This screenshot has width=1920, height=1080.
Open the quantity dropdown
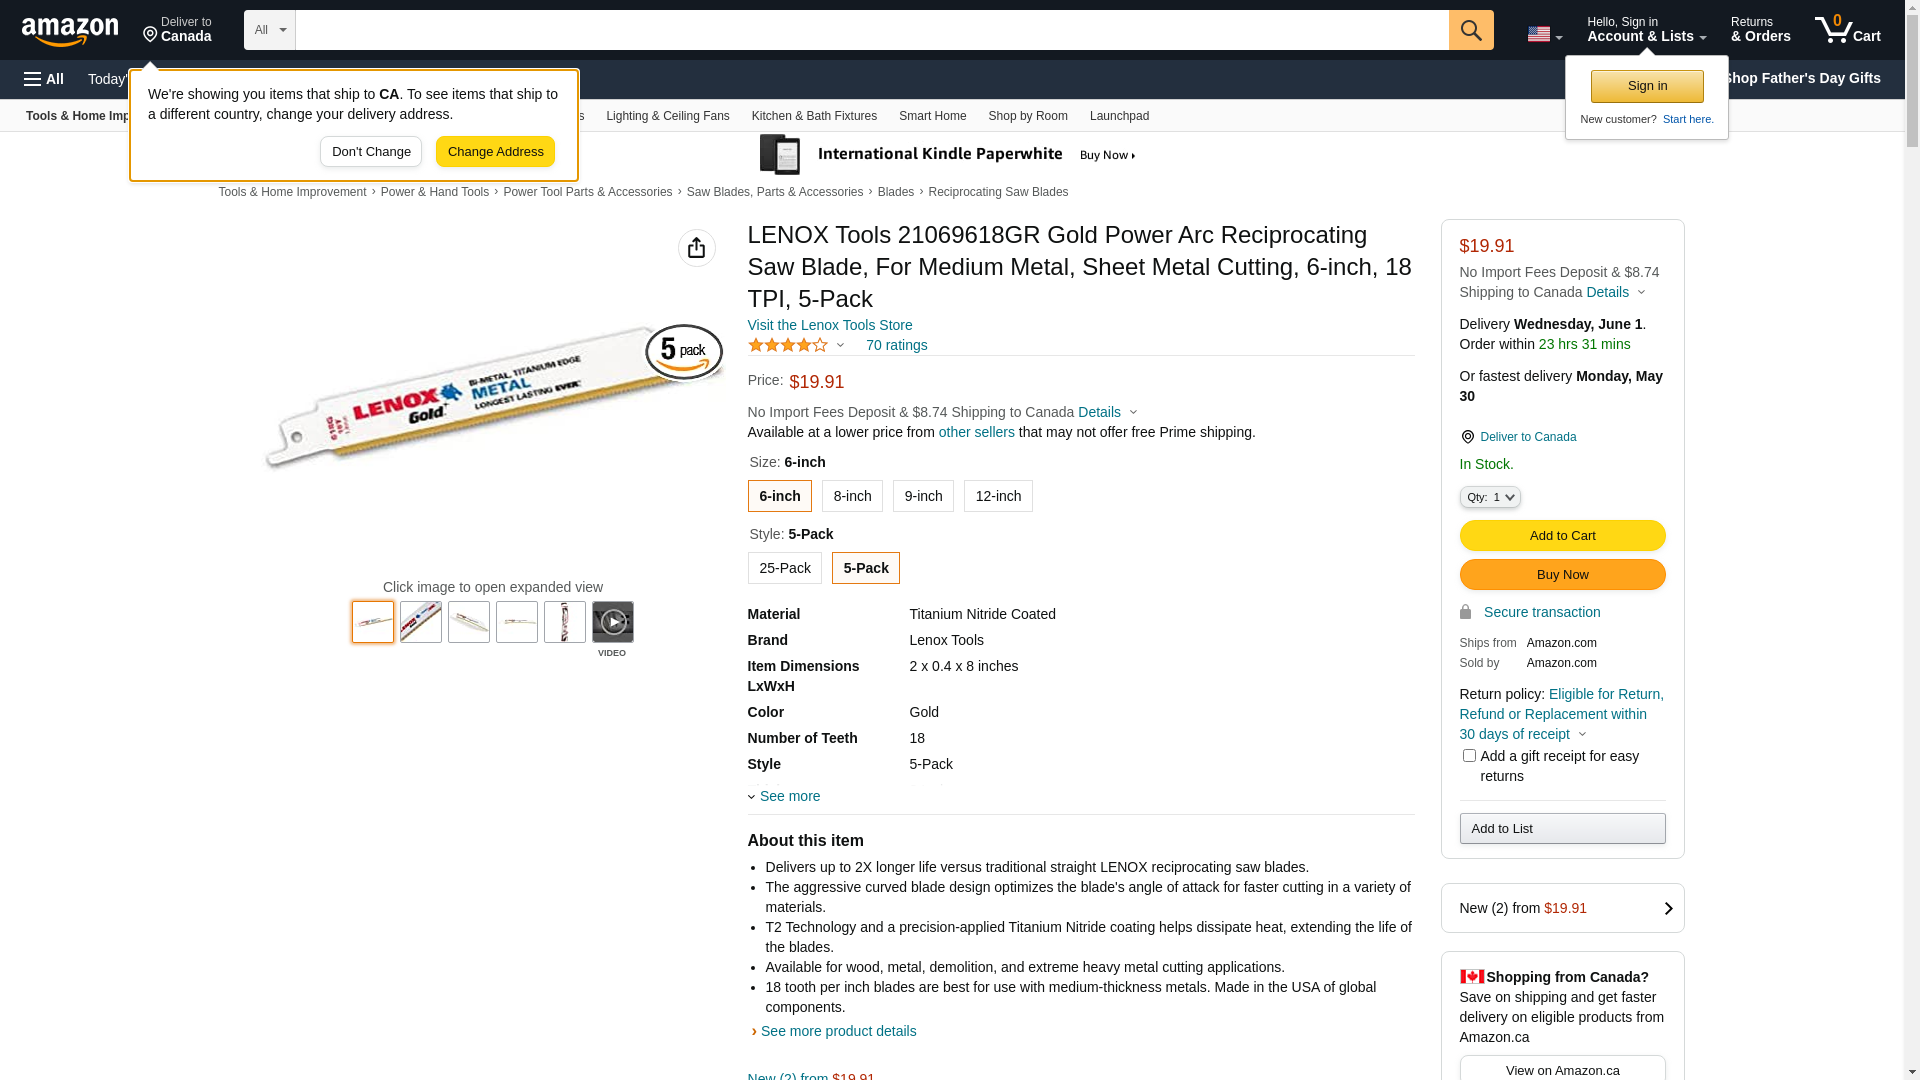pyautogui.click(x=1489, y=497)
